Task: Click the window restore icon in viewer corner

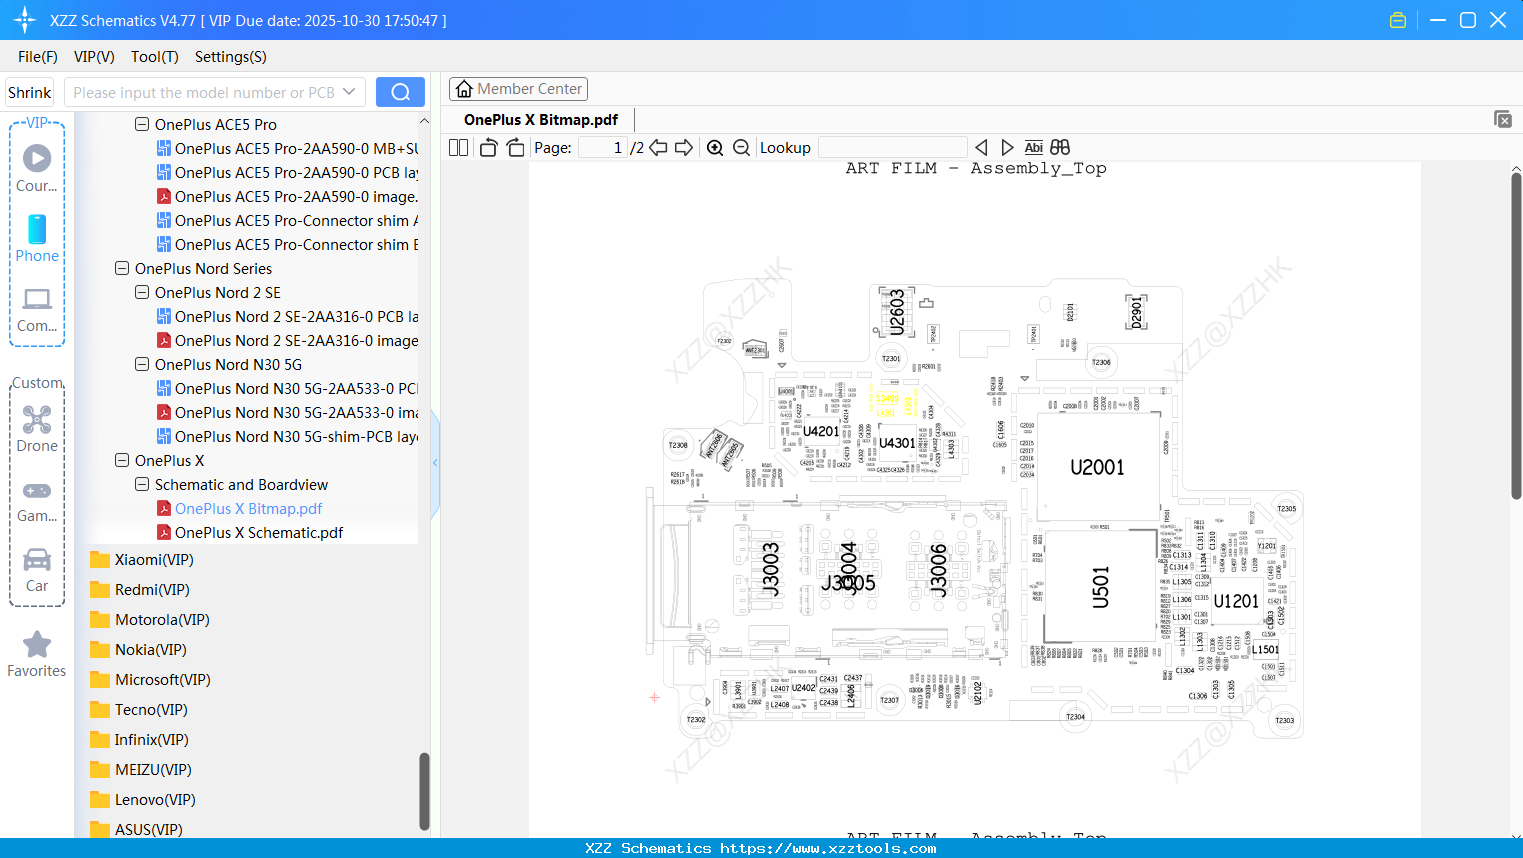Action: 1503,119
